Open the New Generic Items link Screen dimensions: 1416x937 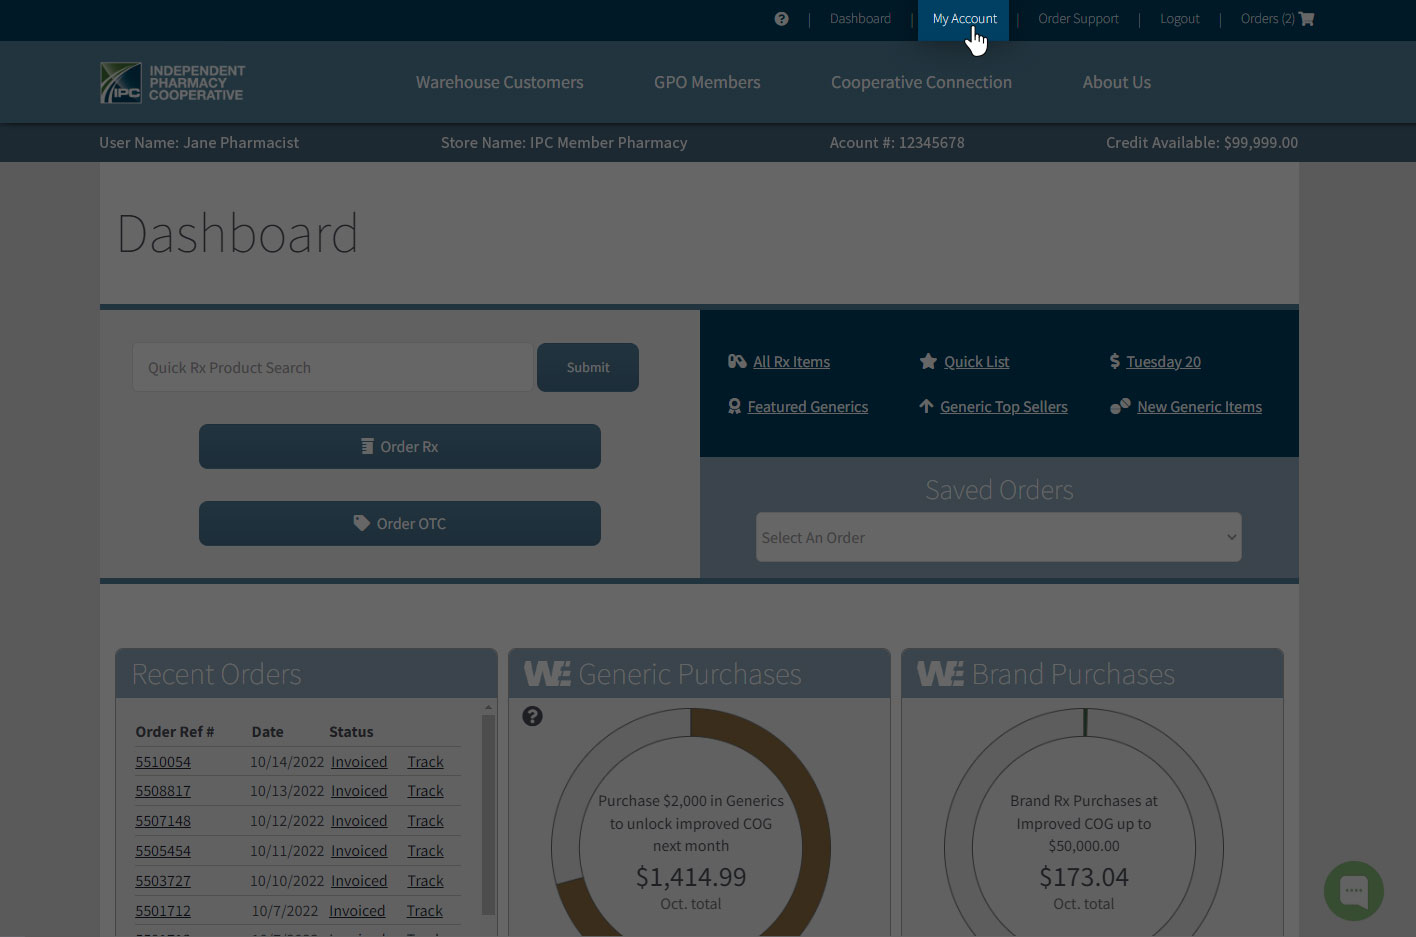1199,407
